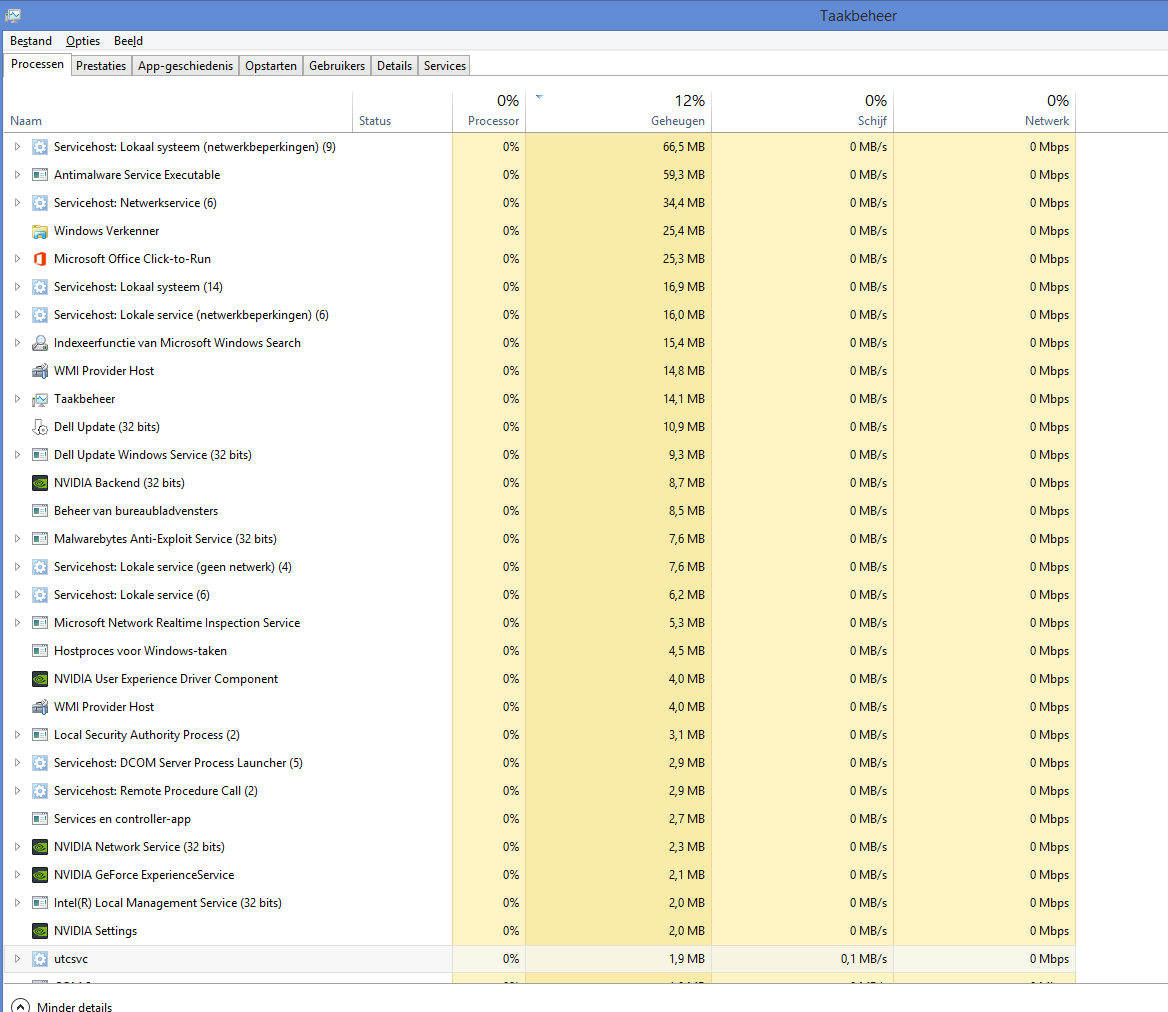Expand the Local Security Authority Process row
The height and width of the screenshot is (1012, 1168).
(x=17, y=735)
